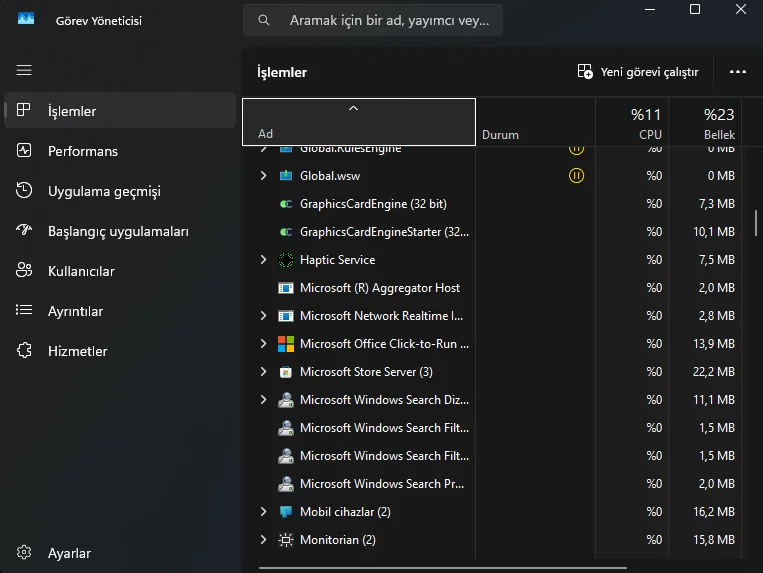Viewport: 763px width, 573px height.
Task: Open the three-dots more options menu
Action: [x=738, y=72]
